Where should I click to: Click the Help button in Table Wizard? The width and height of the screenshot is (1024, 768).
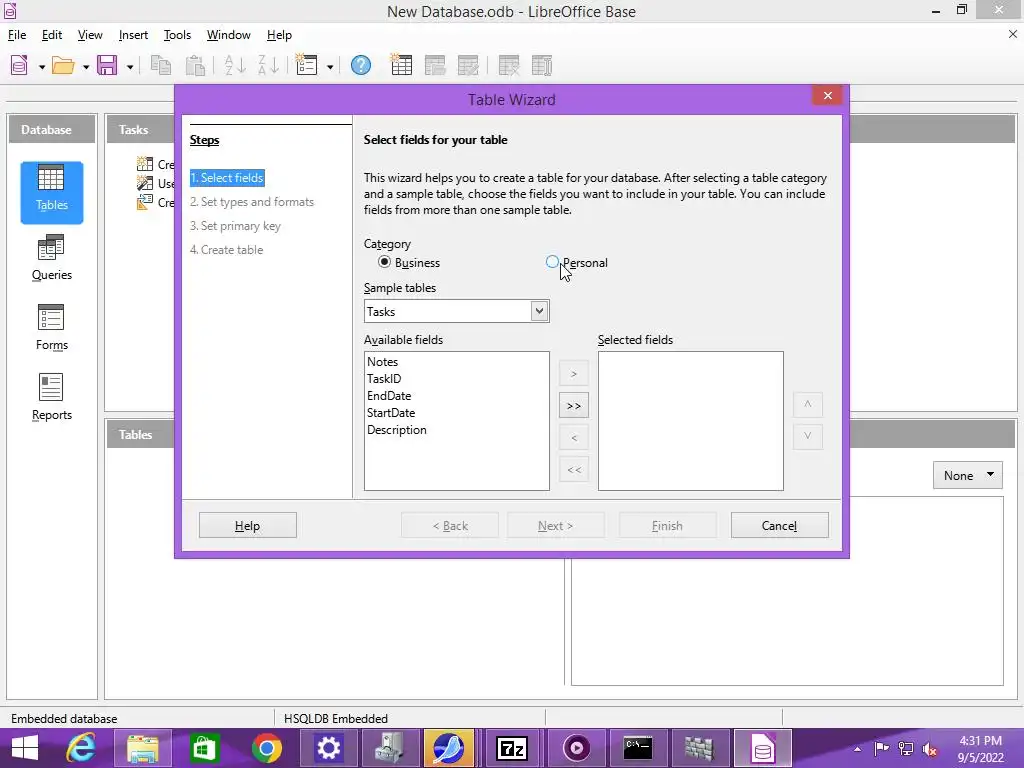(248, 525)
